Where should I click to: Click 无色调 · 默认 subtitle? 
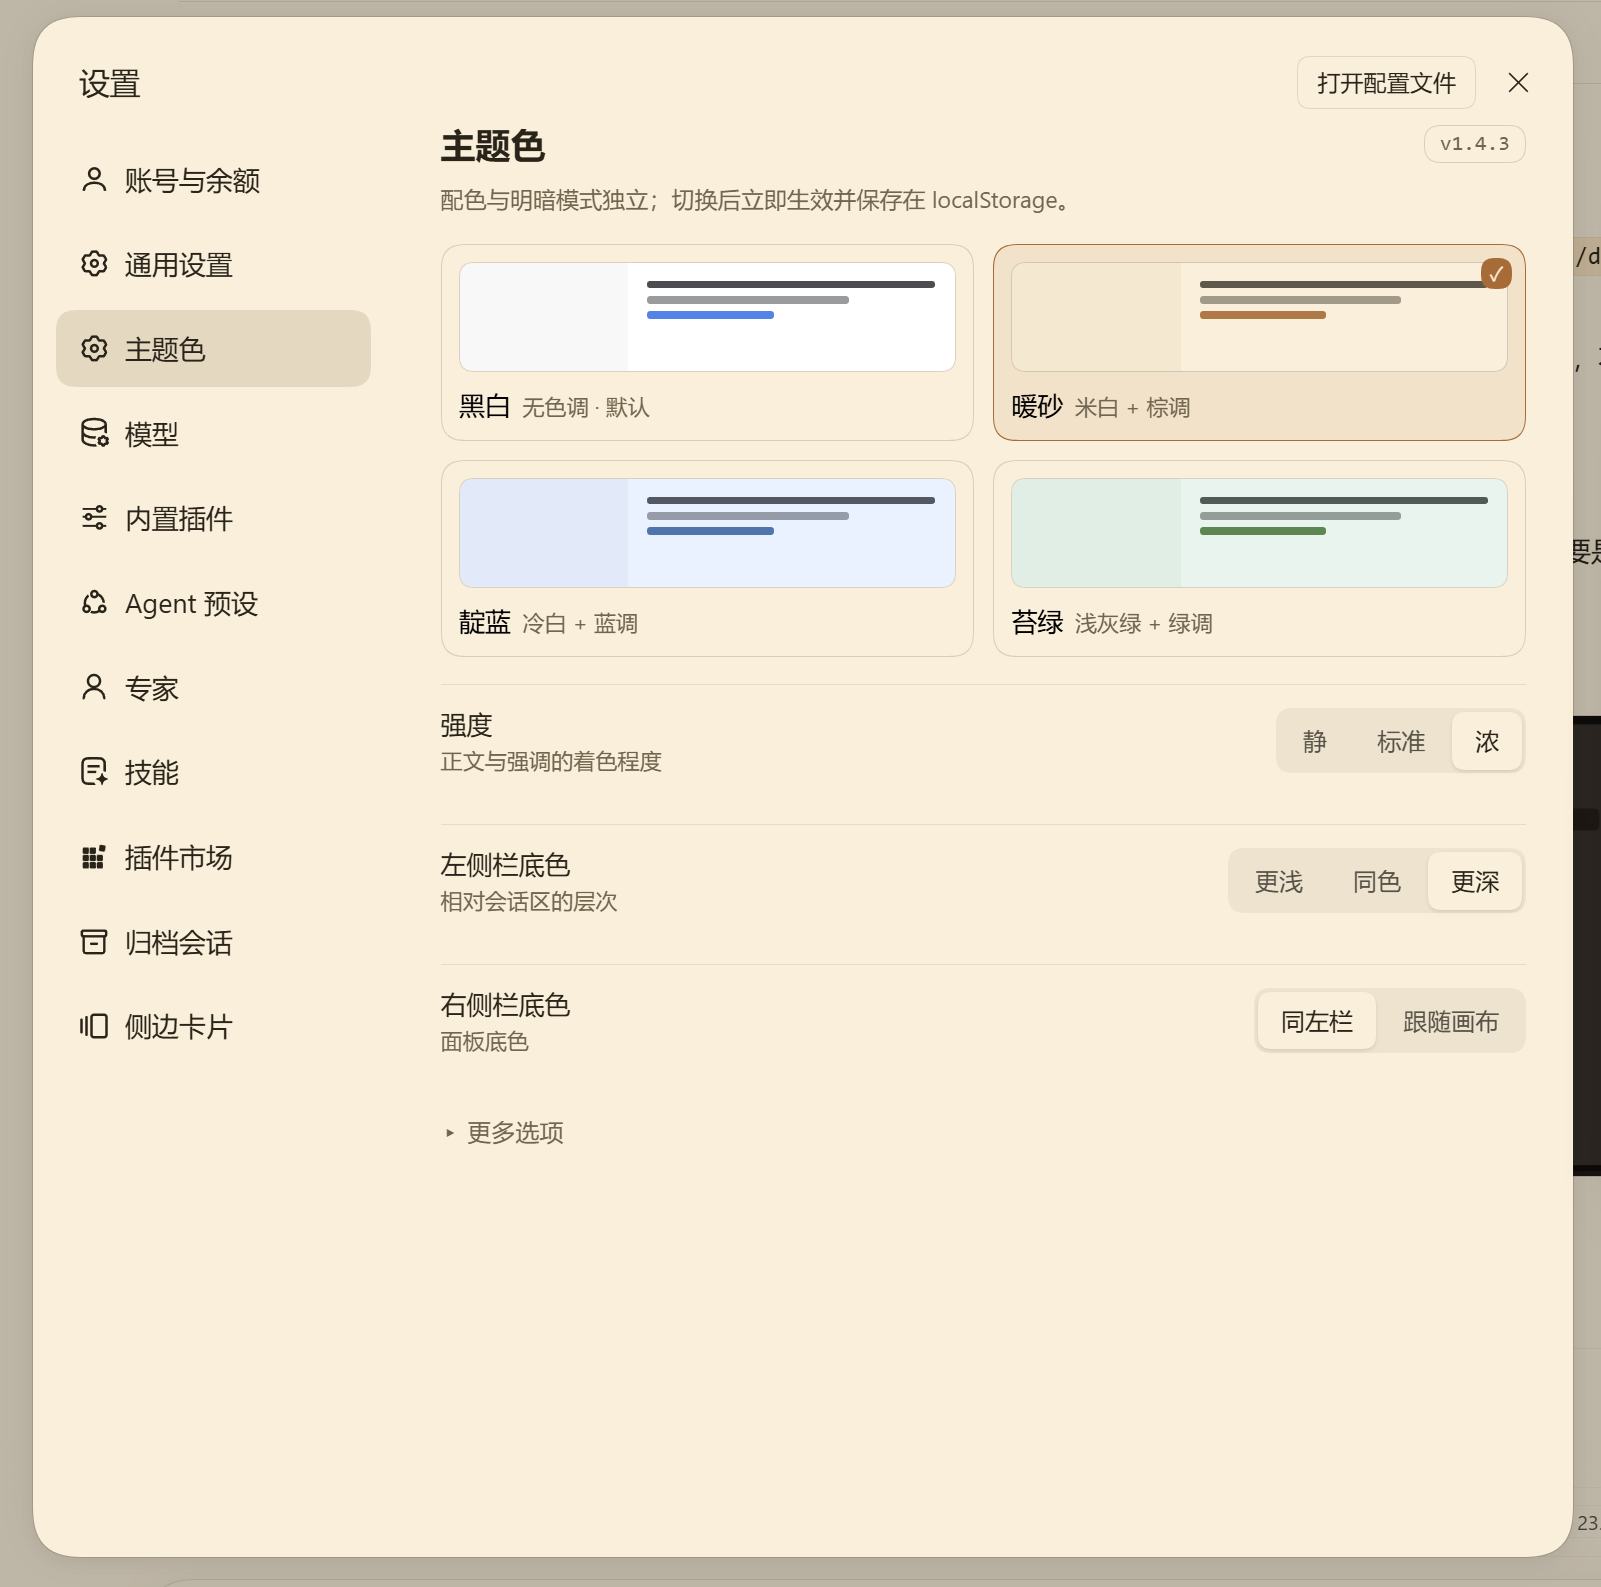(x=586, y=408)
